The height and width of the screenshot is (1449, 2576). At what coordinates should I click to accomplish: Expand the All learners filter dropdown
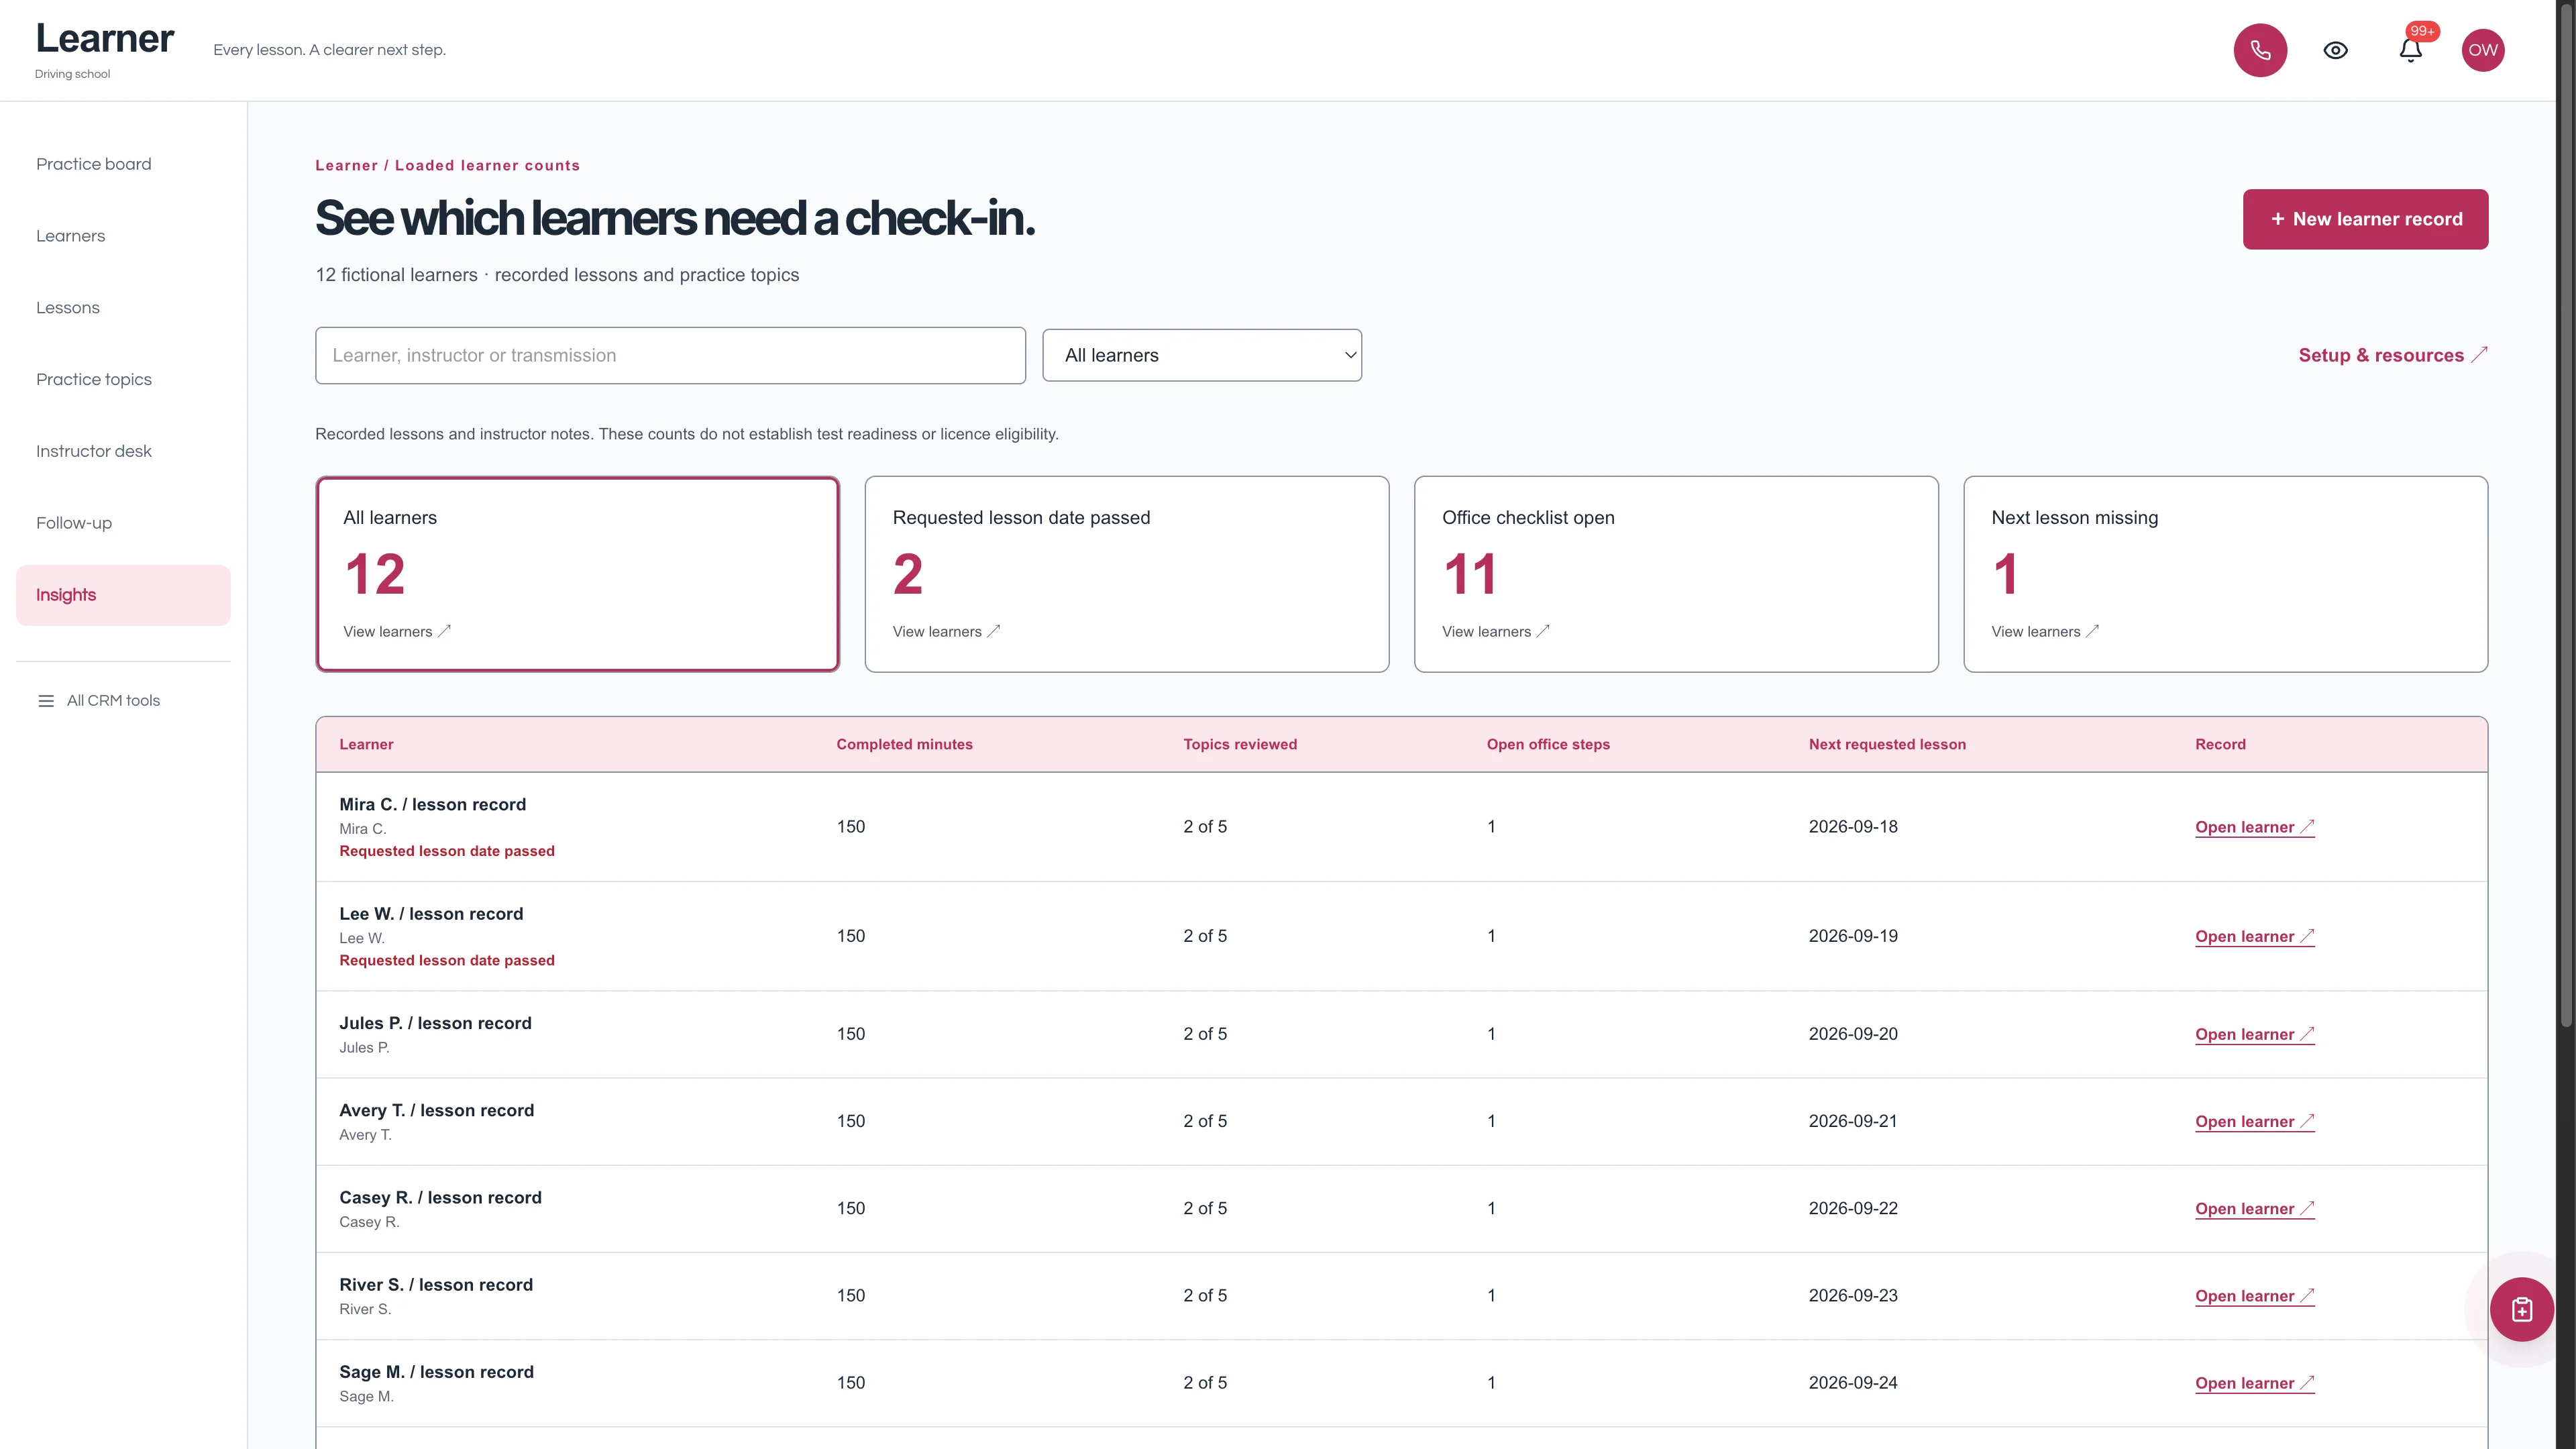(1202, 355)
